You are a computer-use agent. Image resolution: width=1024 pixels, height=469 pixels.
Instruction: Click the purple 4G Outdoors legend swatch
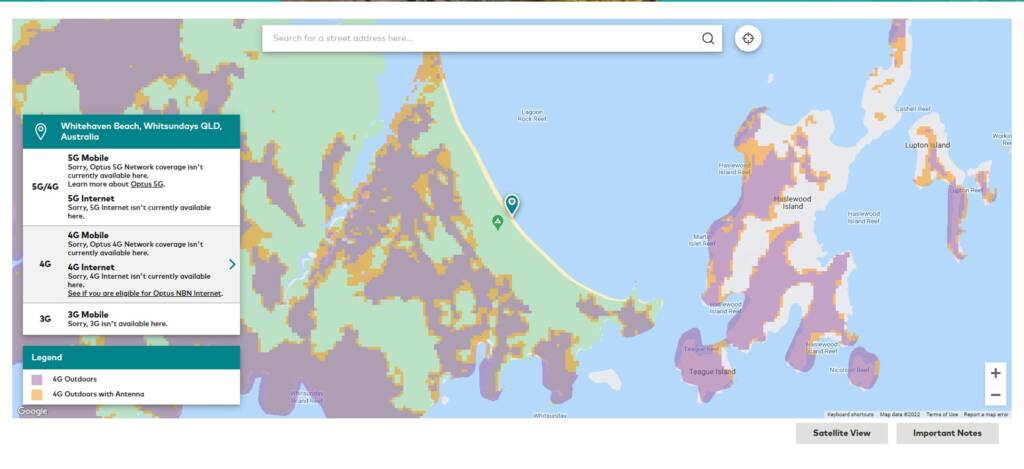point(37,379)
